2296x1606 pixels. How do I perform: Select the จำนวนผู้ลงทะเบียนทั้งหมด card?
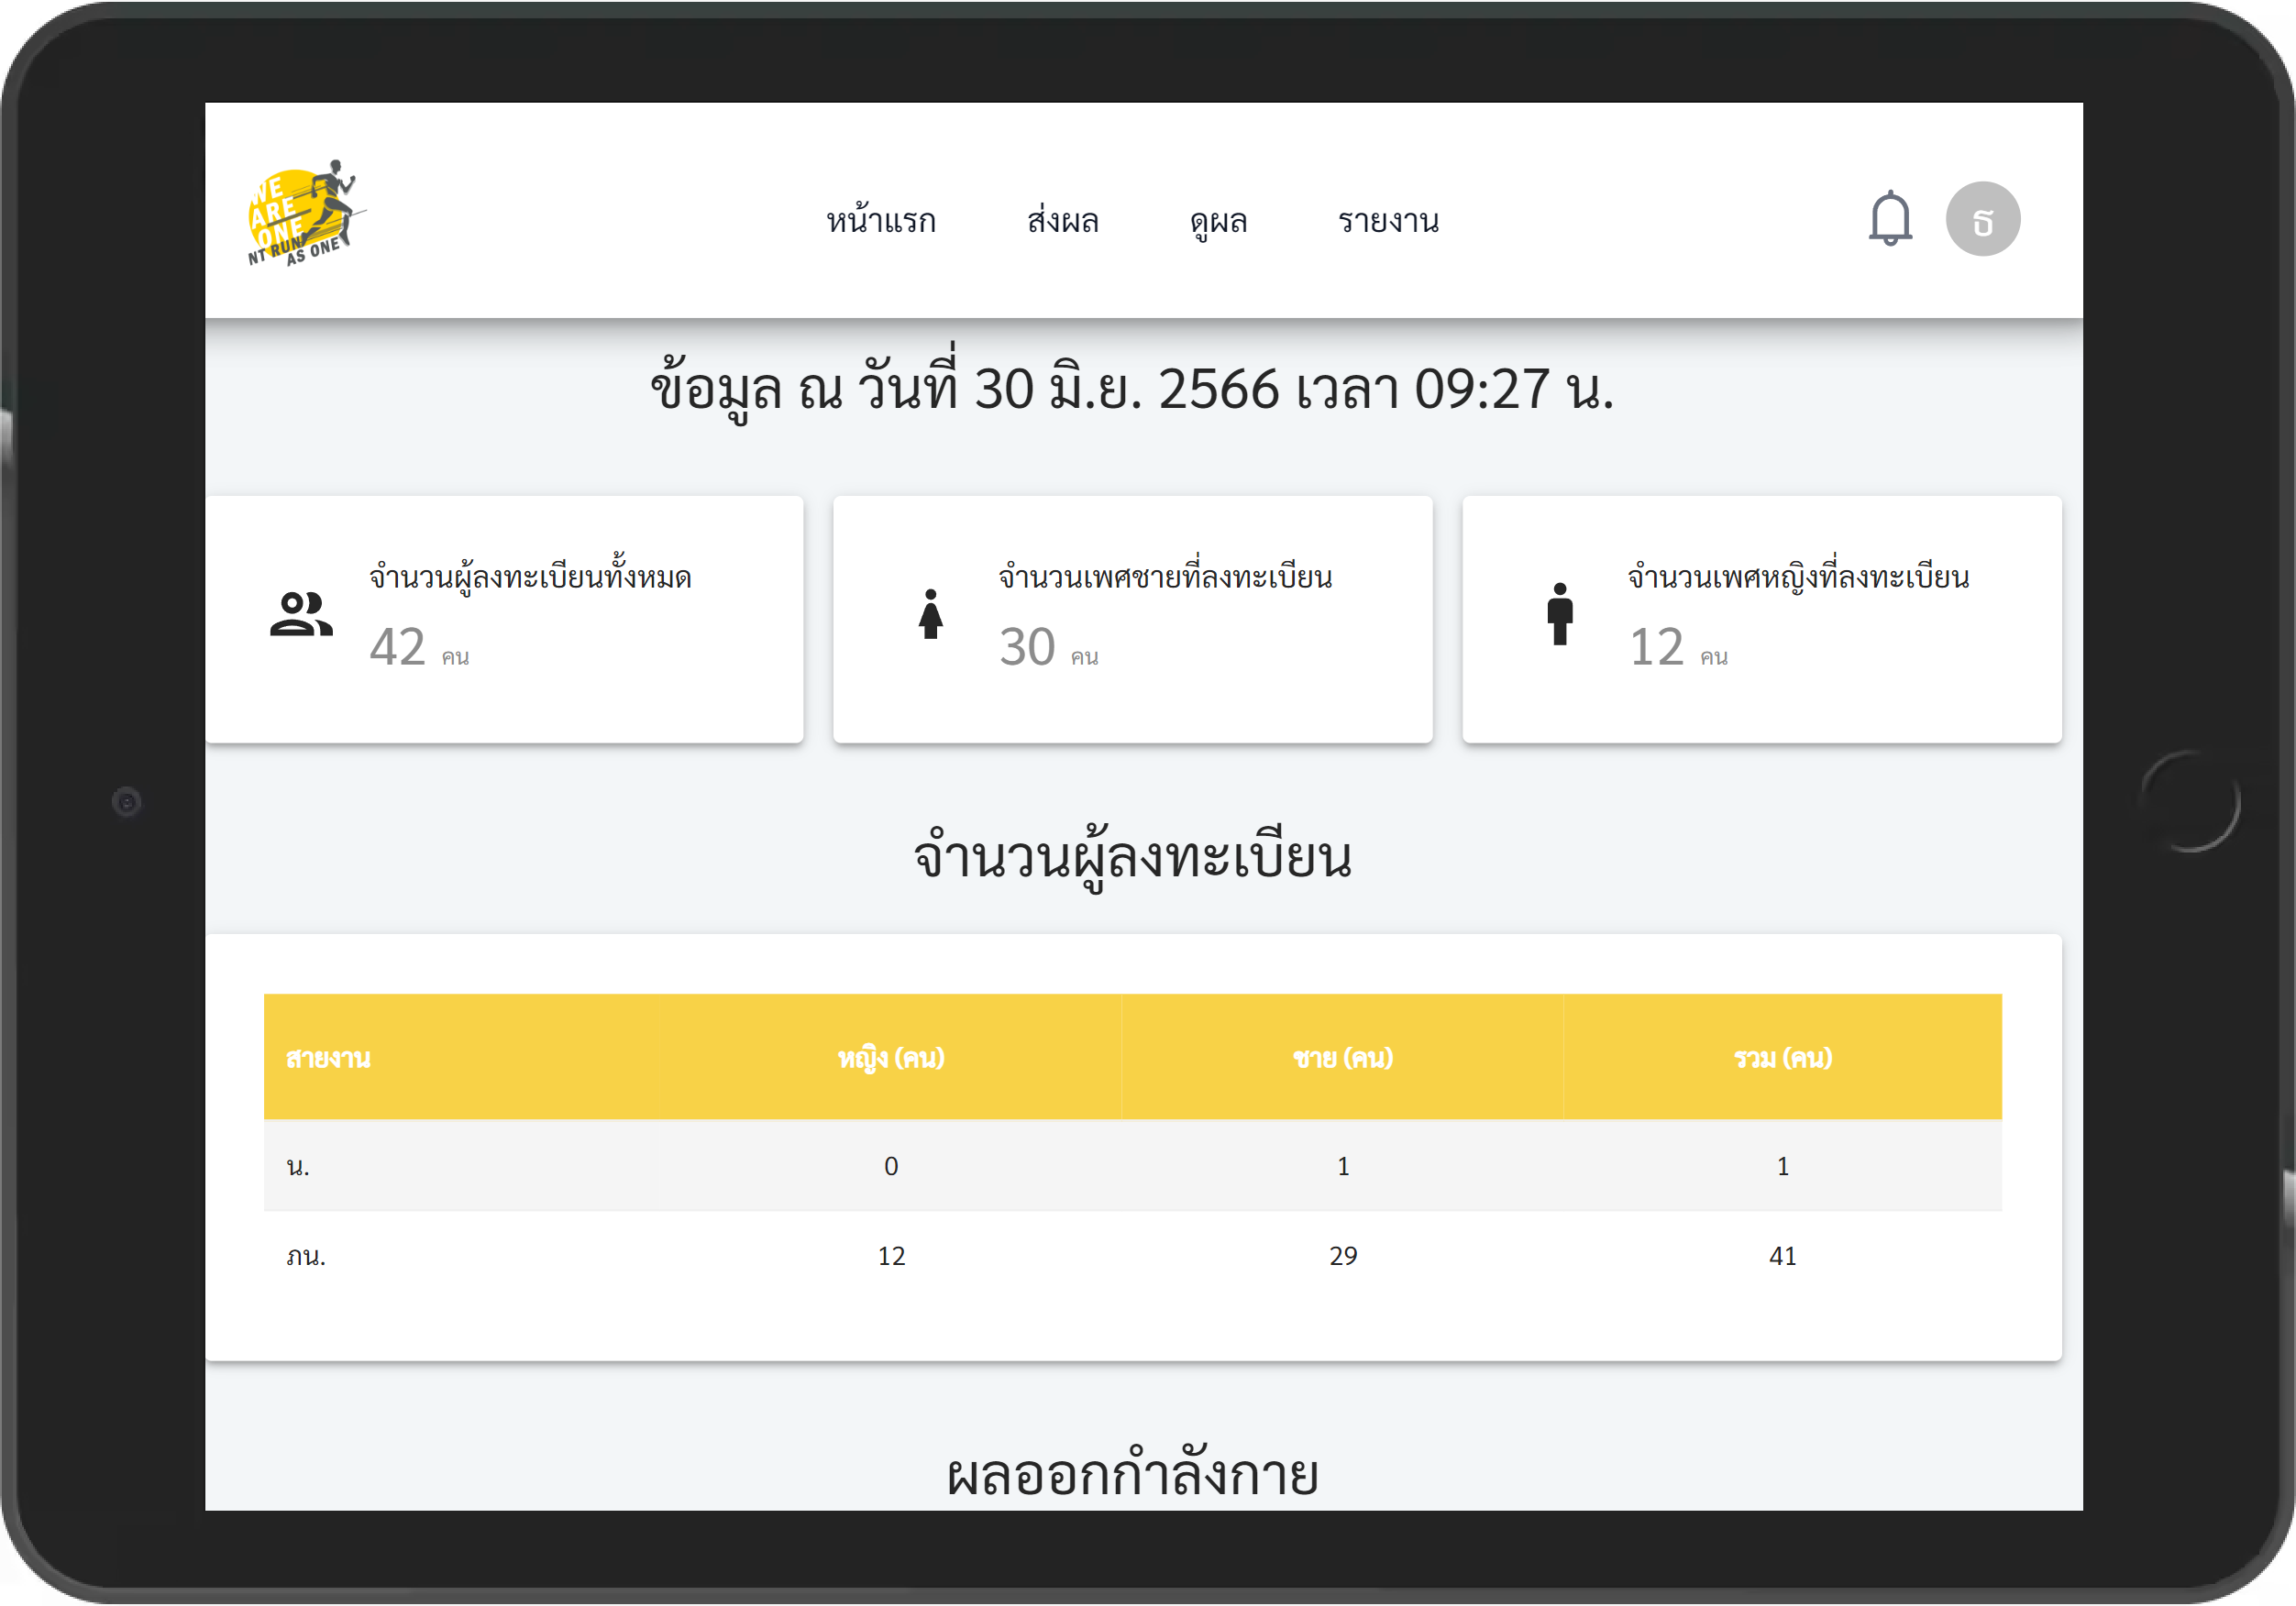tap(504, 619)
